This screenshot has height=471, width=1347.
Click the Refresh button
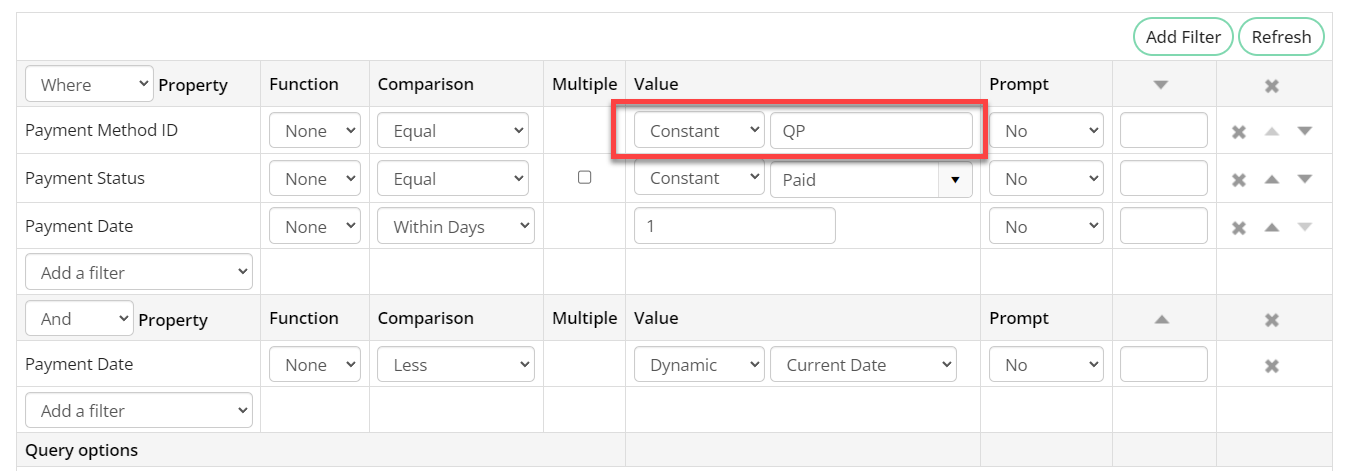(1281, 37)
